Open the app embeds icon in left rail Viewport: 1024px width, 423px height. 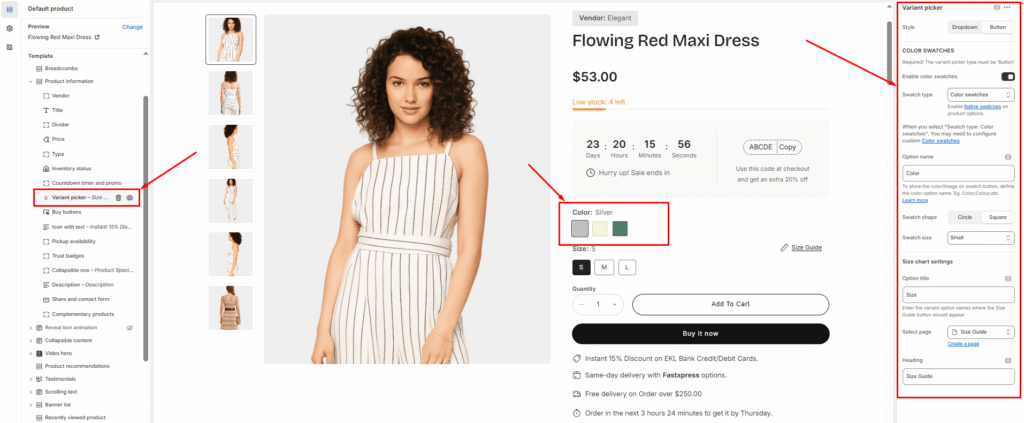tap(9, 46)
